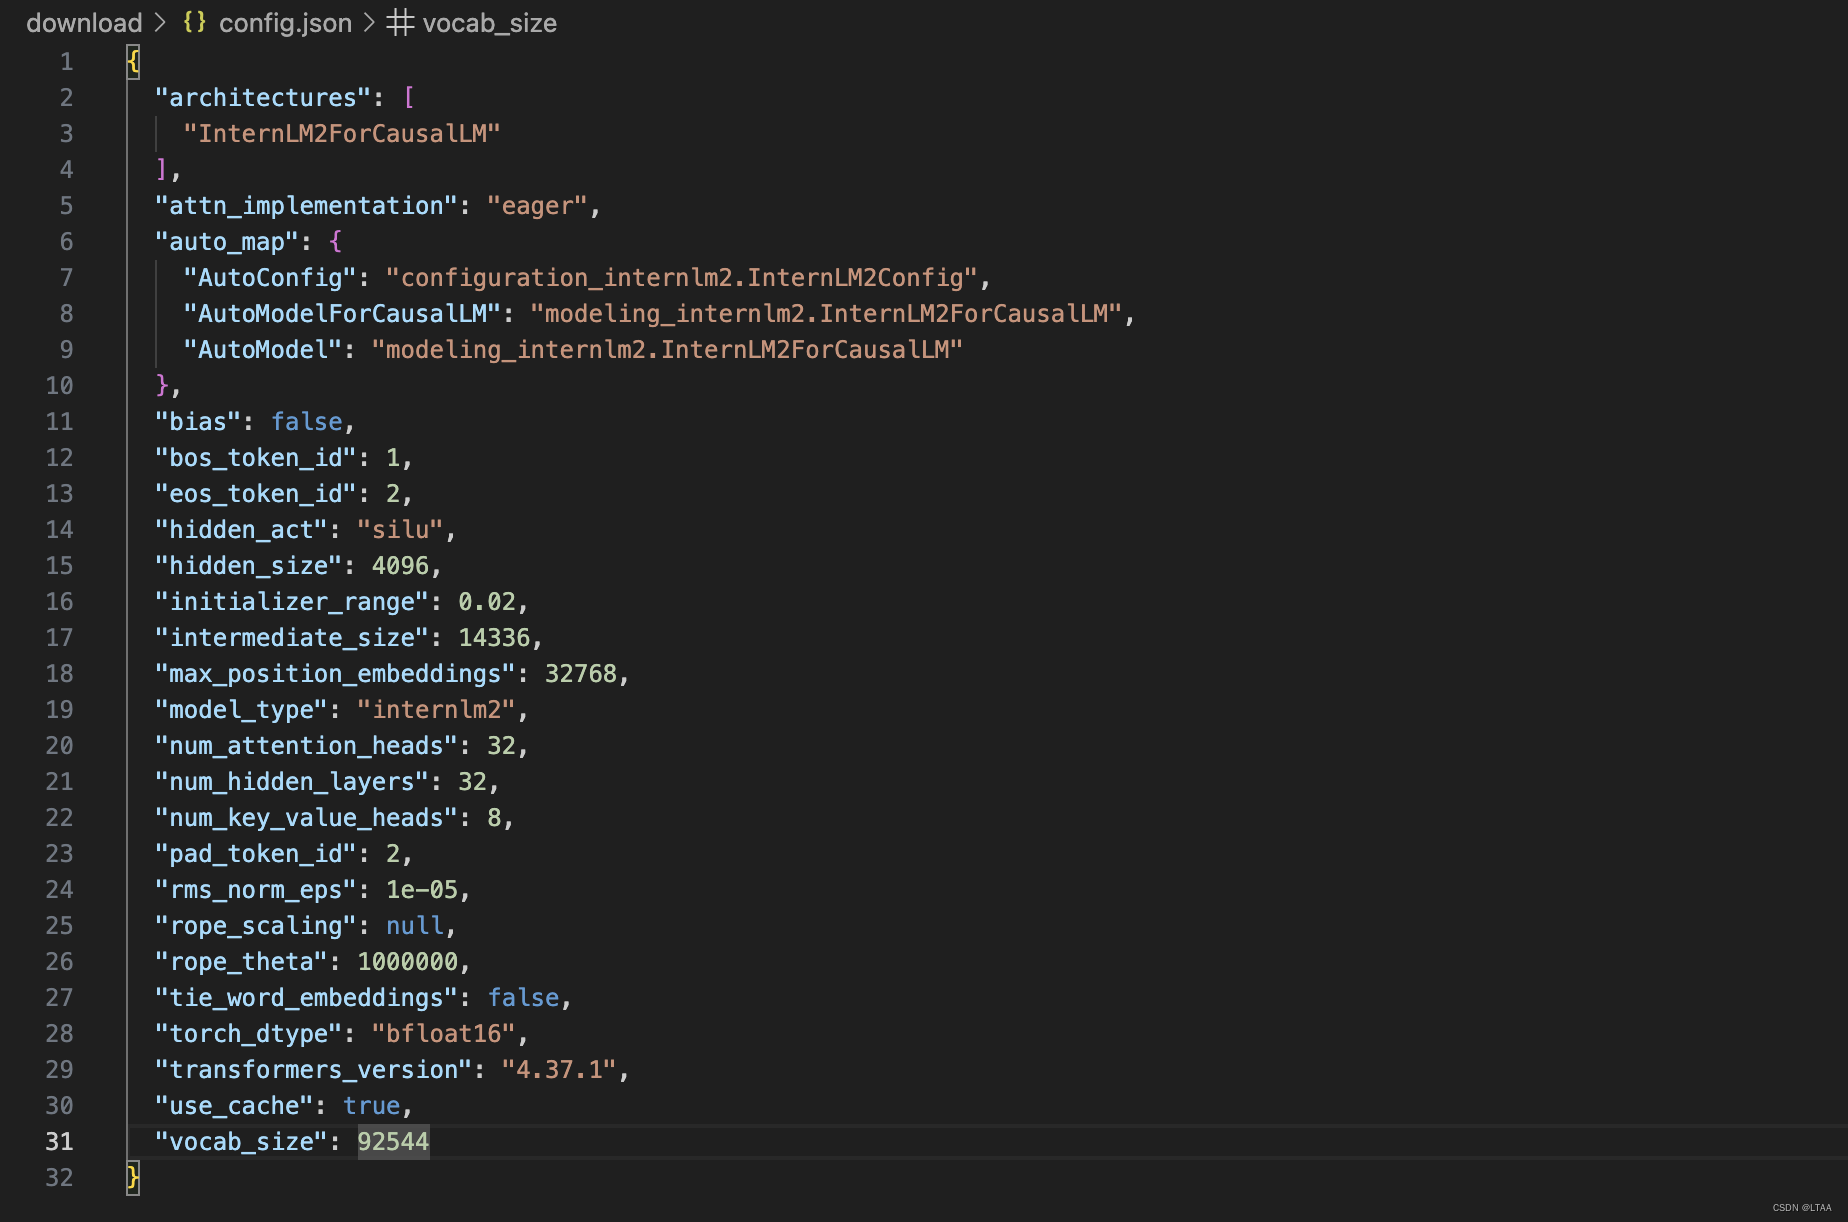
Task: Click the hash symbol icon before vocab_size
Action: point(400,23)
